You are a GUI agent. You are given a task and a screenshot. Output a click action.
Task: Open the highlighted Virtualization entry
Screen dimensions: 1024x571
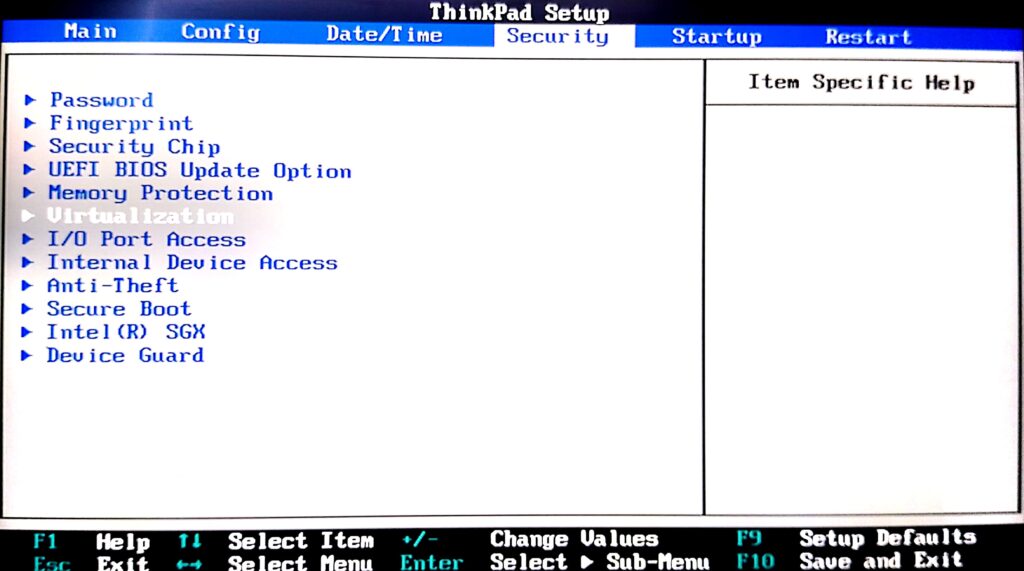pyautogui.click(x=140, y=216)
